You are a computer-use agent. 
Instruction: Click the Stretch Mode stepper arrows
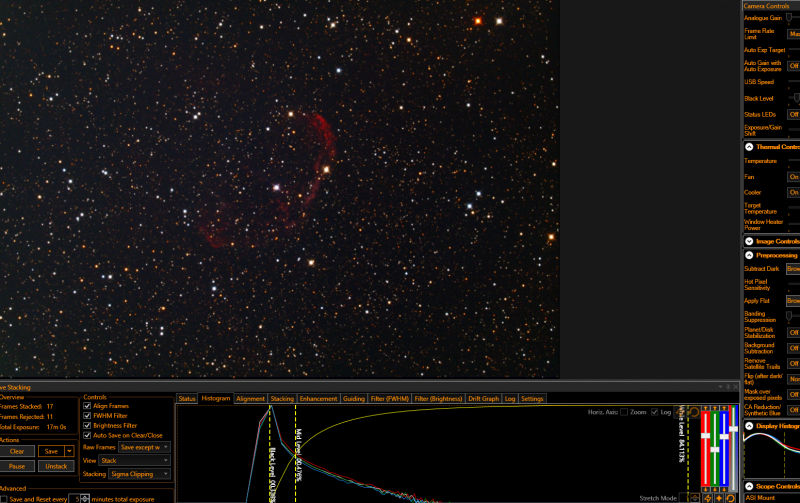pyautogui.click(x=695, y=498)
